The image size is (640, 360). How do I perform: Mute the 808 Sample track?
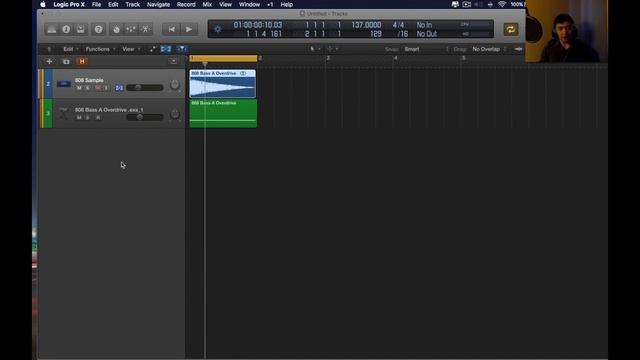[x=79, y=88]
